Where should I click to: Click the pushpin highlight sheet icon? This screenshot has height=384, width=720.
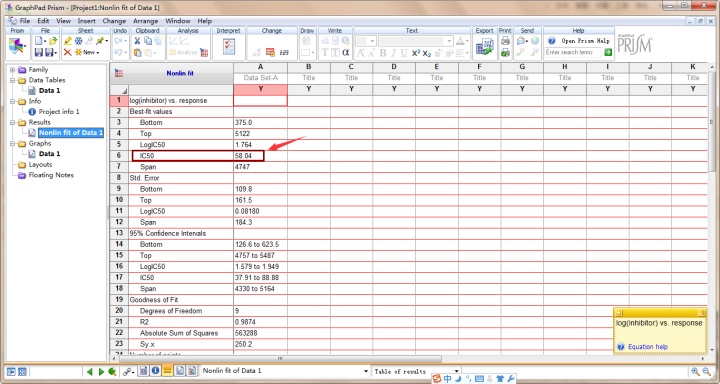99,41
